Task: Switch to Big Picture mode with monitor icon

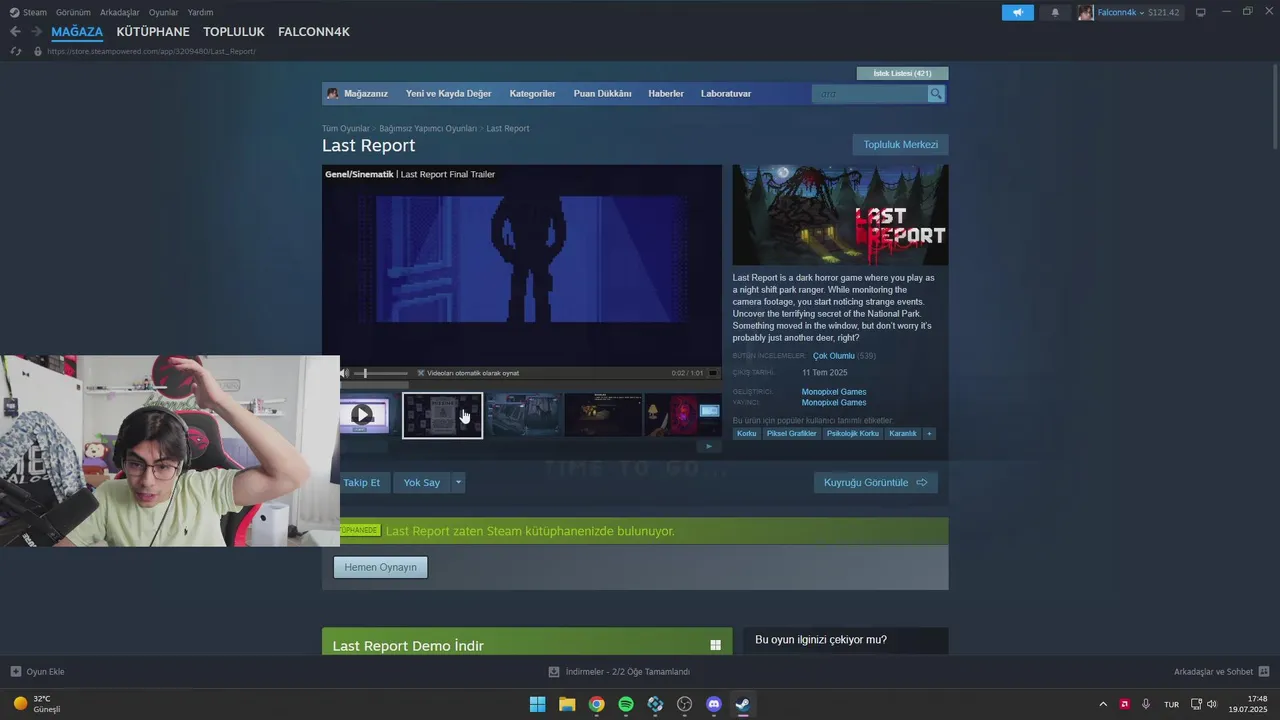Action: 1201,12
